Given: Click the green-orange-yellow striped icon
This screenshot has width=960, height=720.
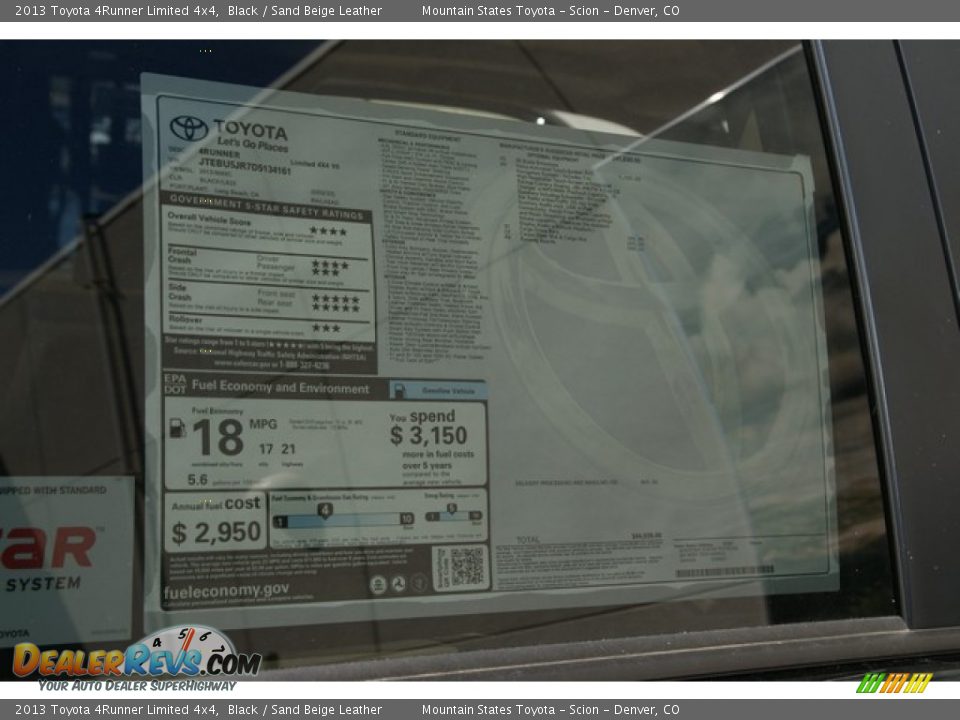Looking at the screenshot, I should [x=894, y=683].
